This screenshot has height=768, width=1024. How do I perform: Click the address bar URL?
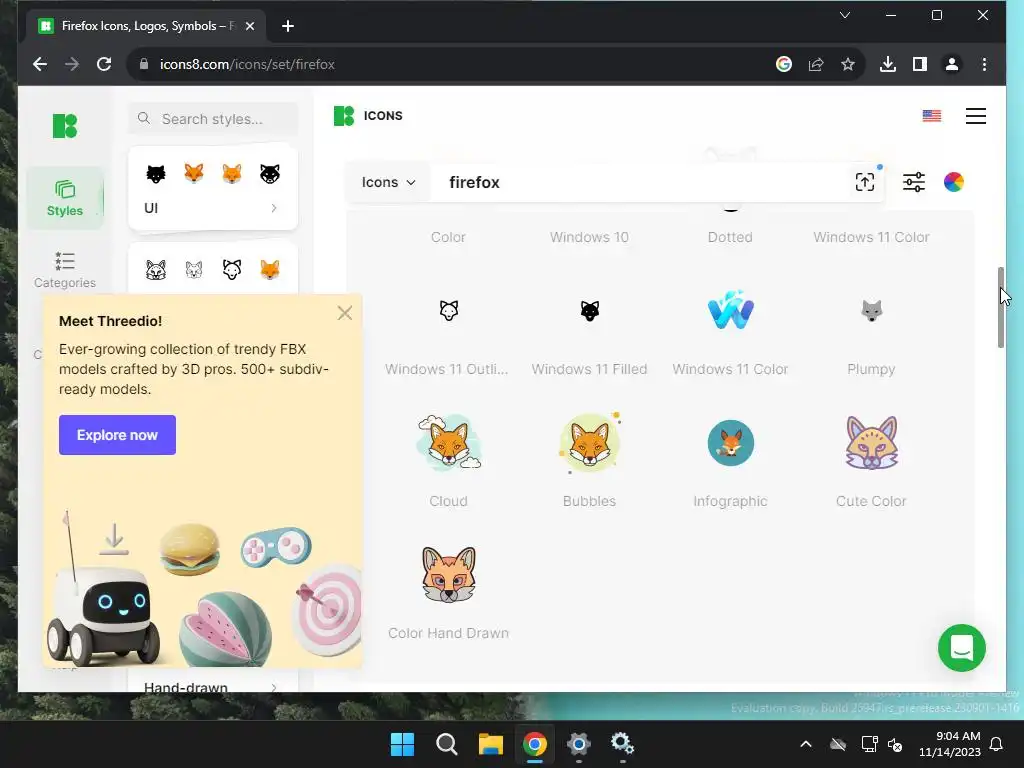[x=248, y=64]
